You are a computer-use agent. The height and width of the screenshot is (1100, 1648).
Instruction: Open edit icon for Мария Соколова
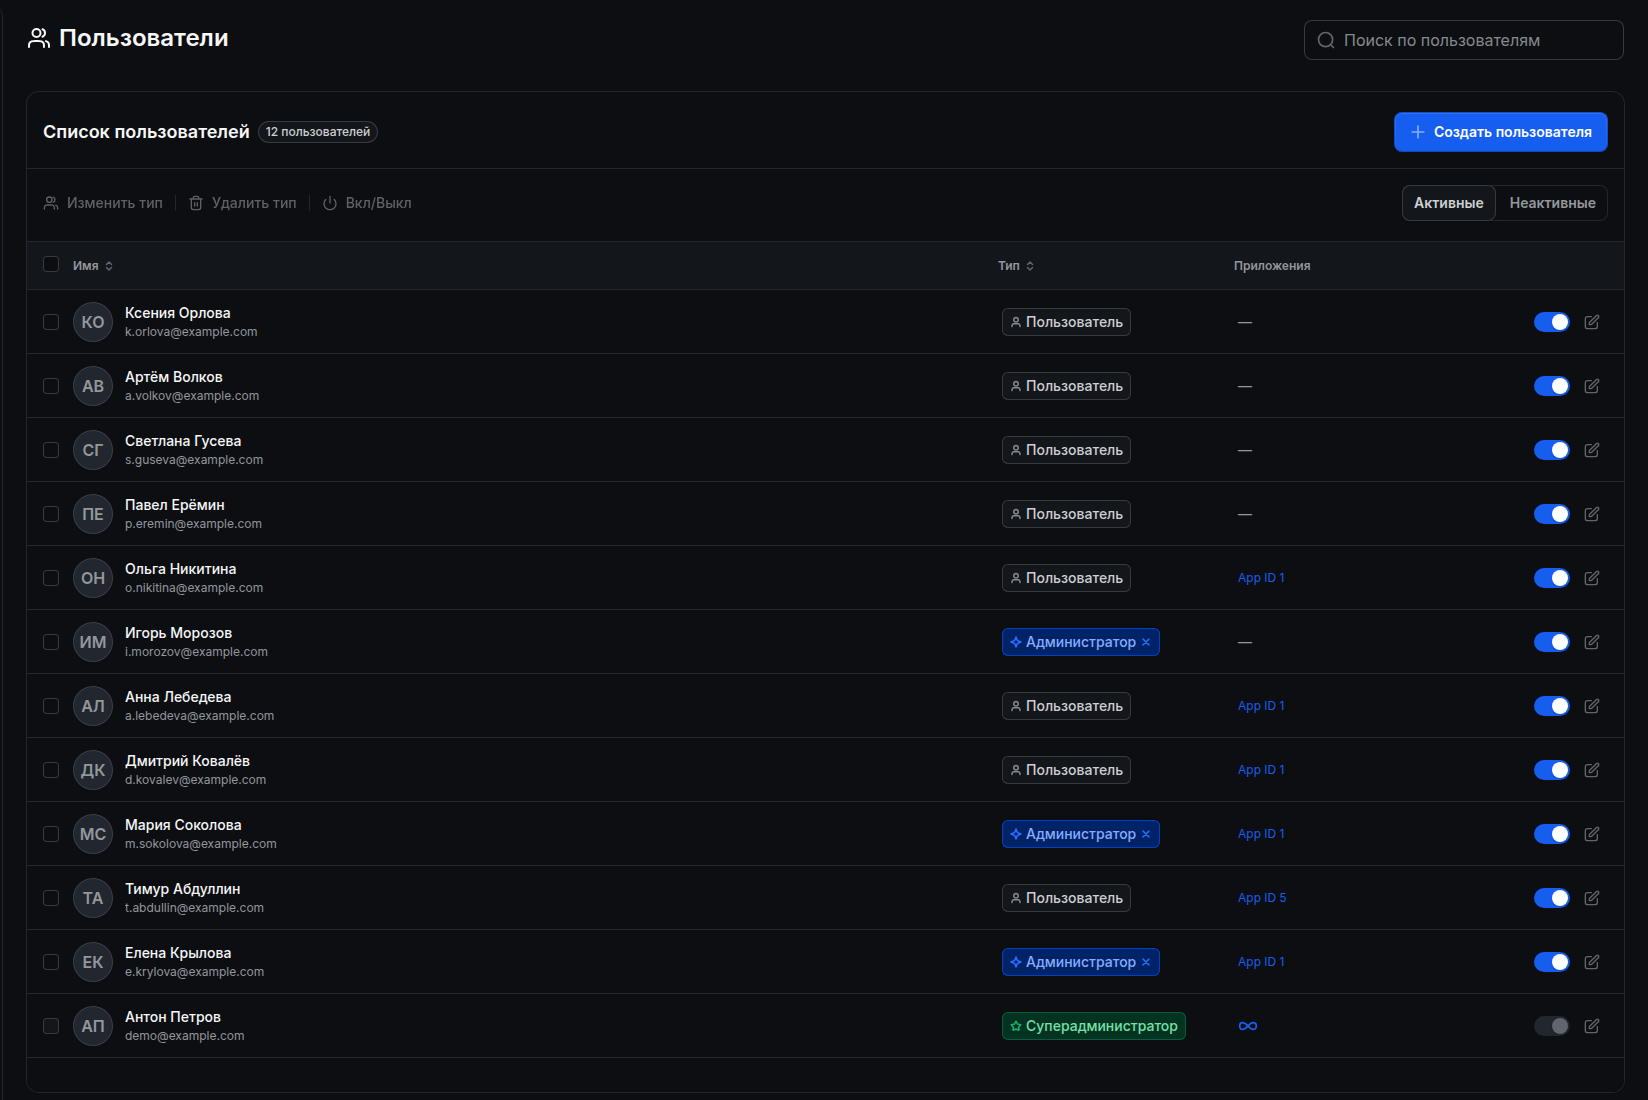tap(1592, 834)
